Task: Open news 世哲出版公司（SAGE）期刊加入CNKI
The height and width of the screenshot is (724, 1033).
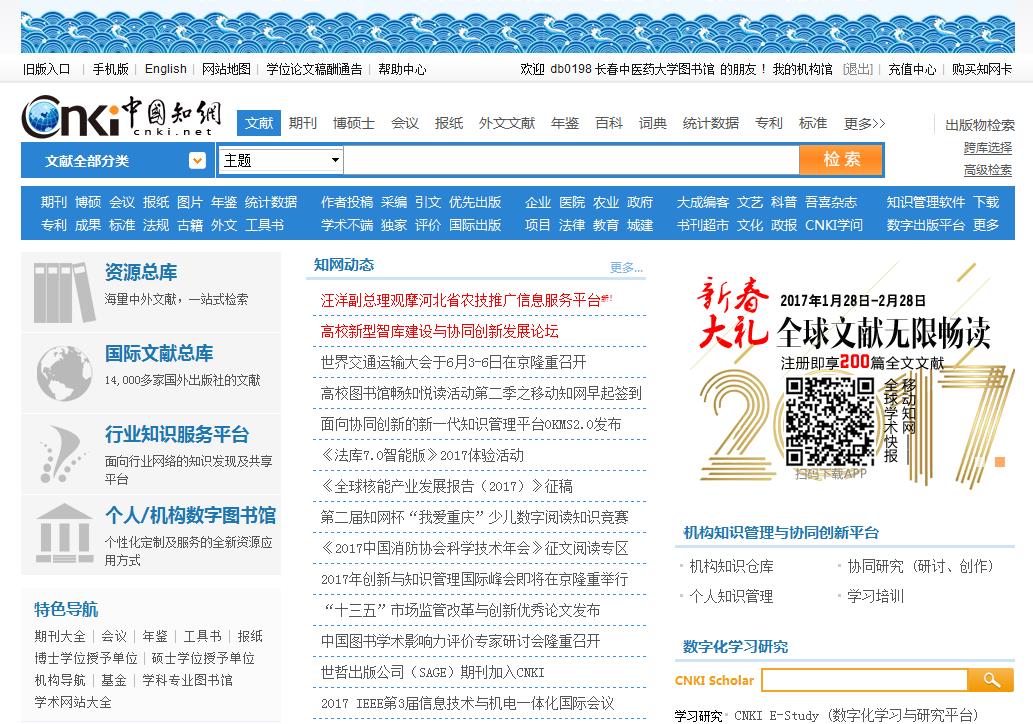Action: (x=432, y=673)
